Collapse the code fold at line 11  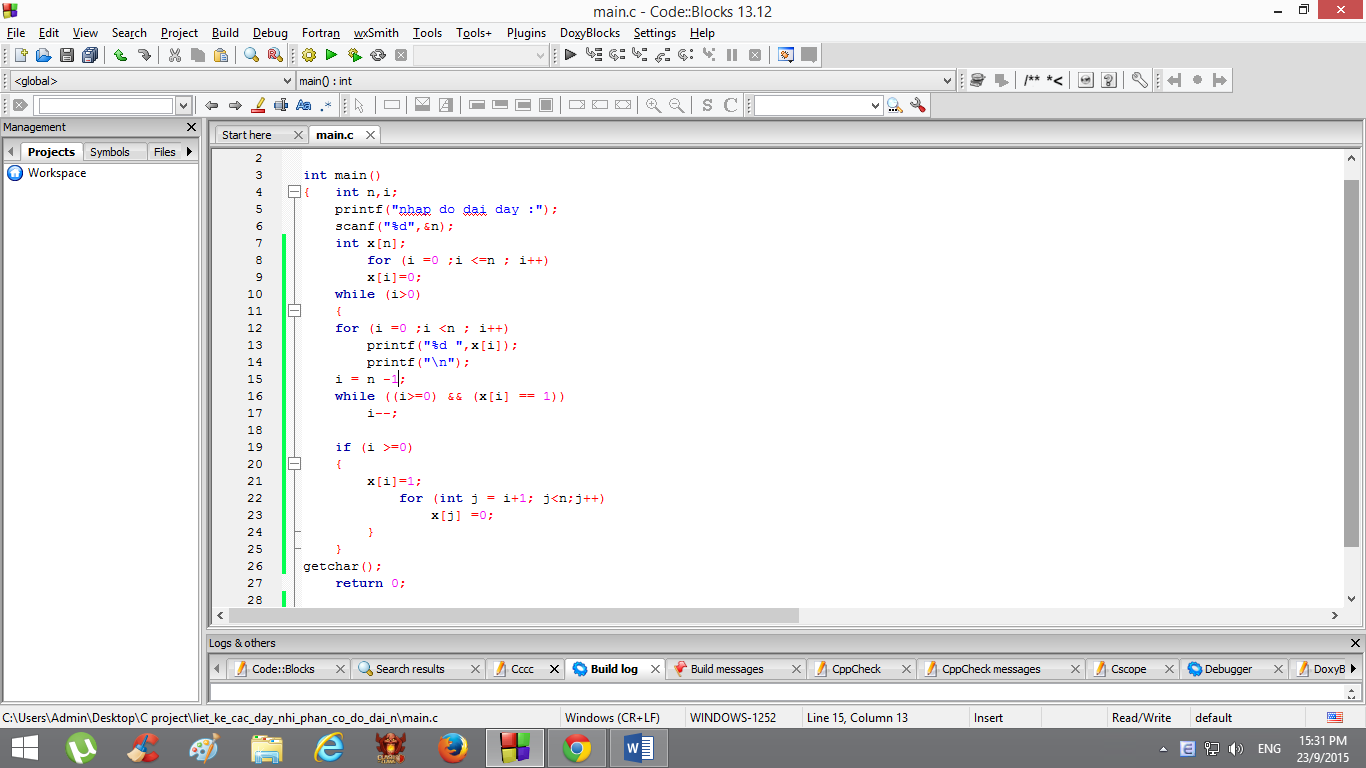click(x=294, y=311)
